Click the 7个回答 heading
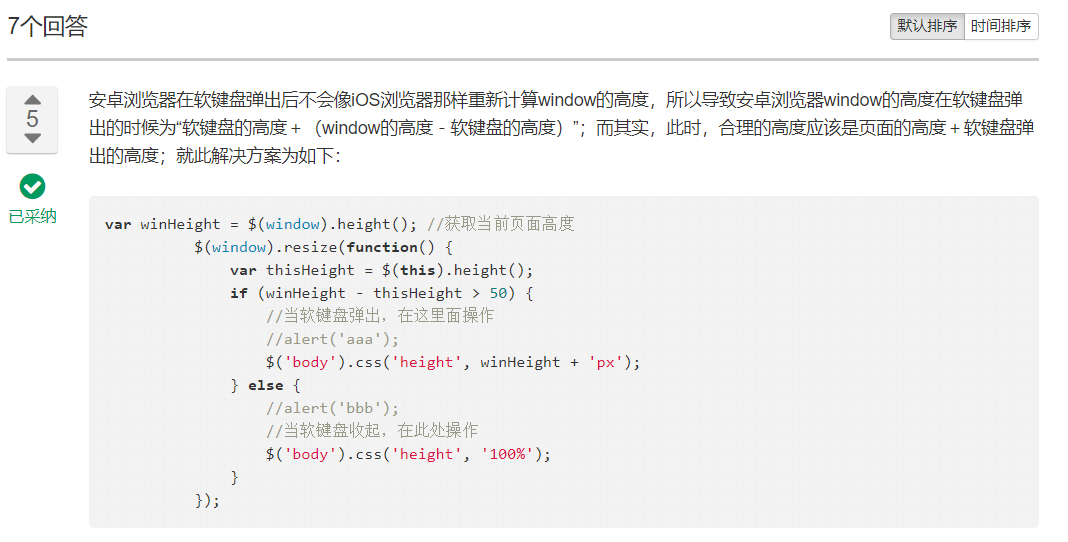The width and height of the screenshot is (1068, 542). tap(48, 26)
